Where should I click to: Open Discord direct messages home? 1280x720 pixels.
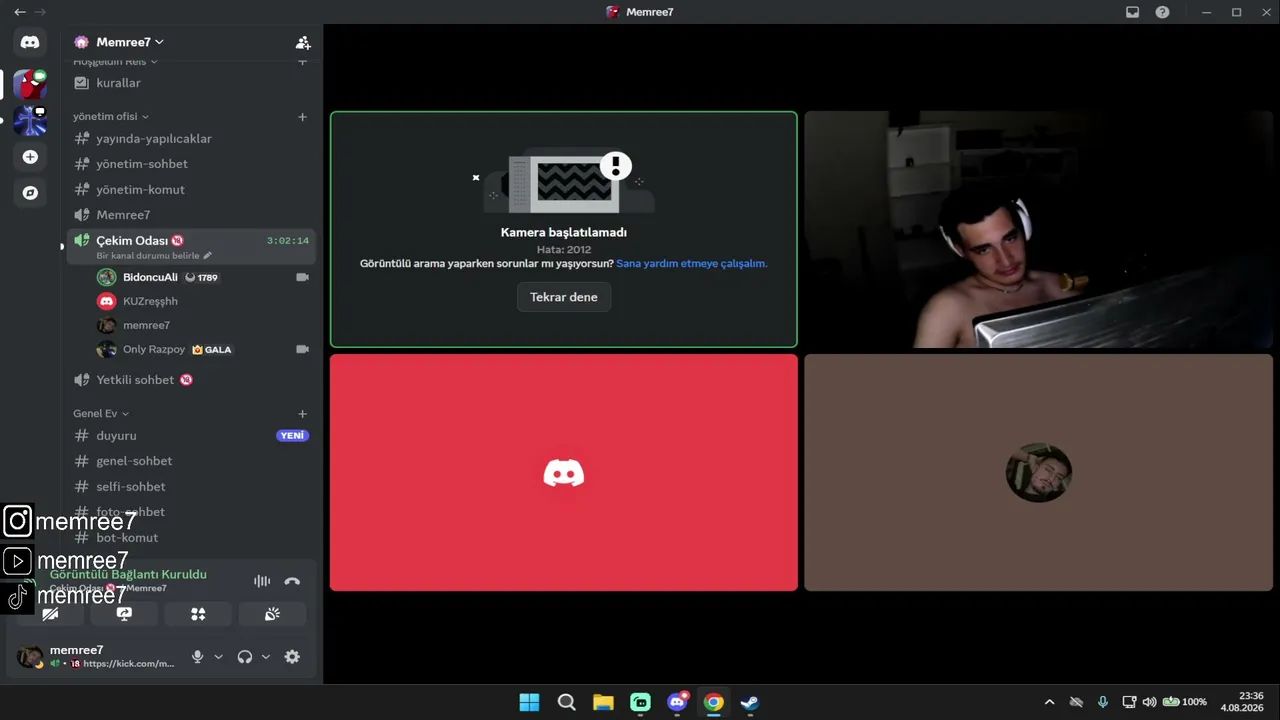[x=30, y=42]
